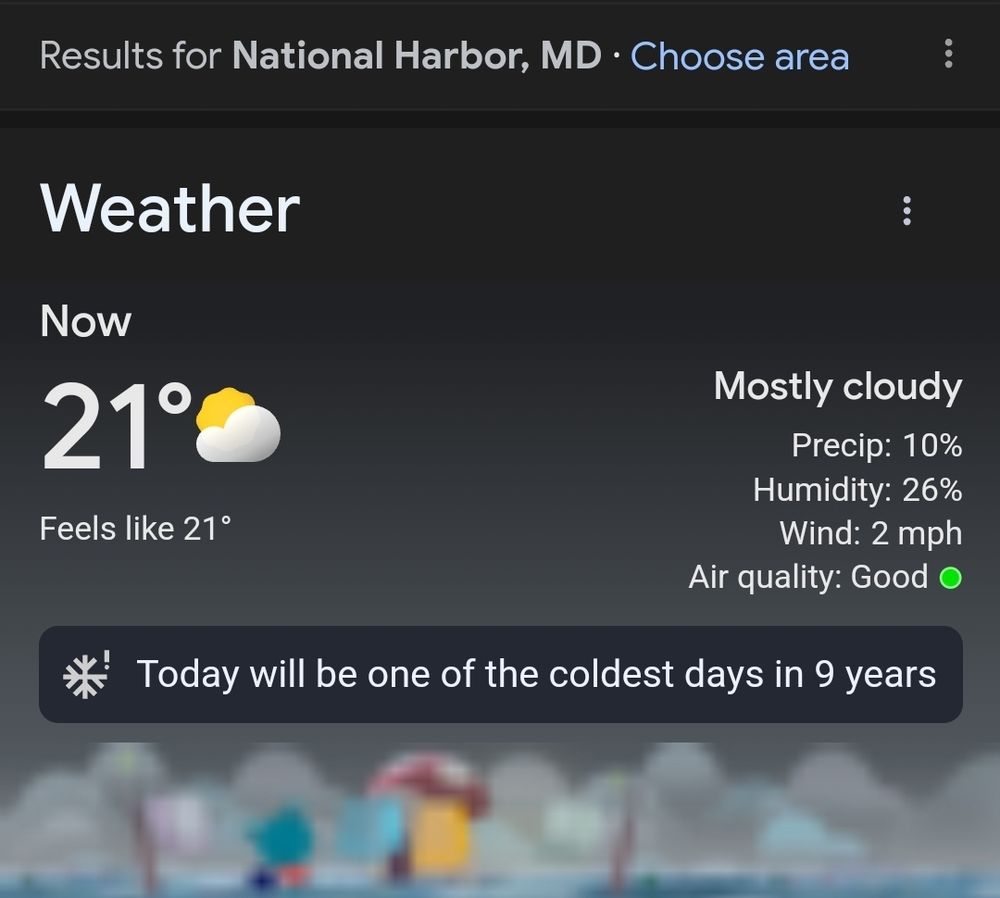Select the Precip: 10% value
Viewport: 1000px width, 898px height.
[880, 446]
